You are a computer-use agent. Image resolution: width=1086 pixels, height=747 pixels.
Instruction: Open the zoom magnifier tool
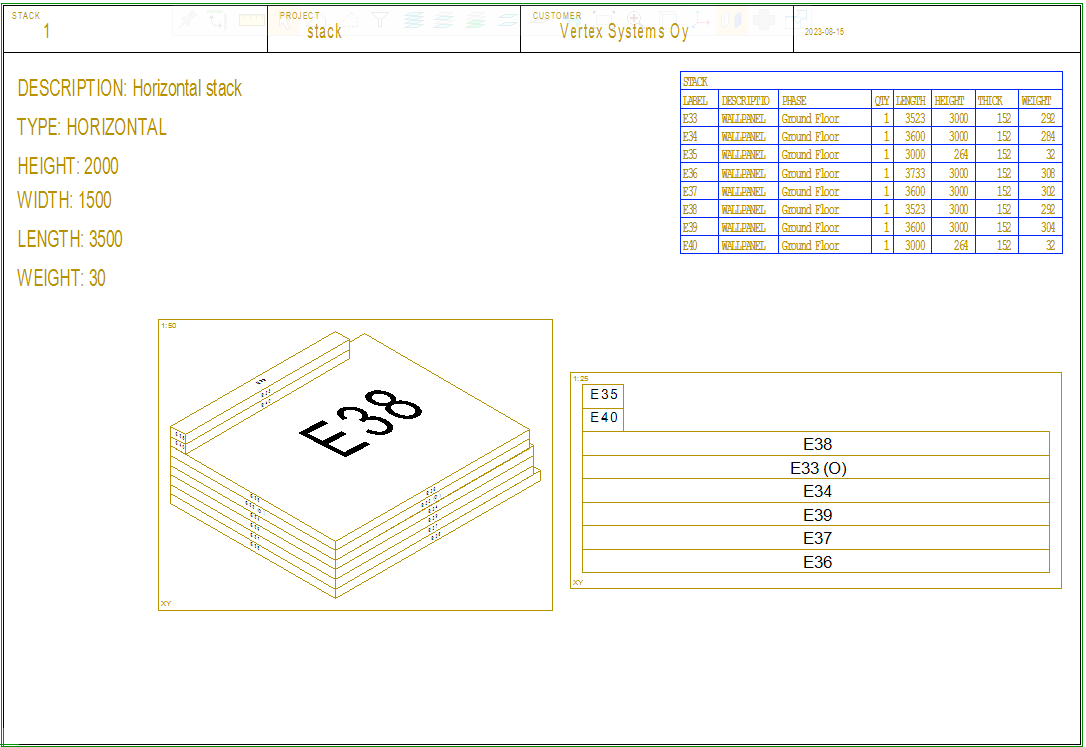tap(634, 18)
